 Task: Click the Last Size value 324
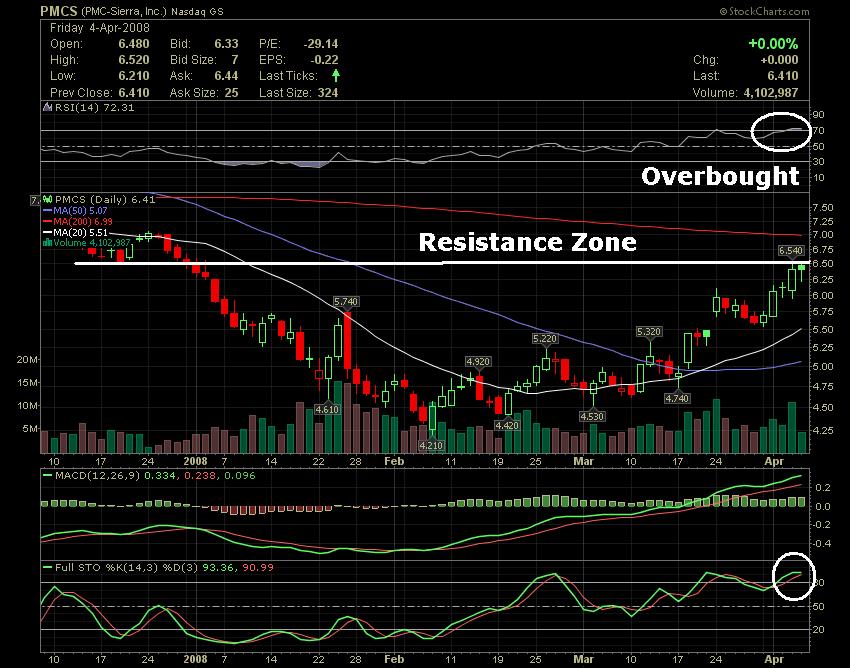click(328, 93)
